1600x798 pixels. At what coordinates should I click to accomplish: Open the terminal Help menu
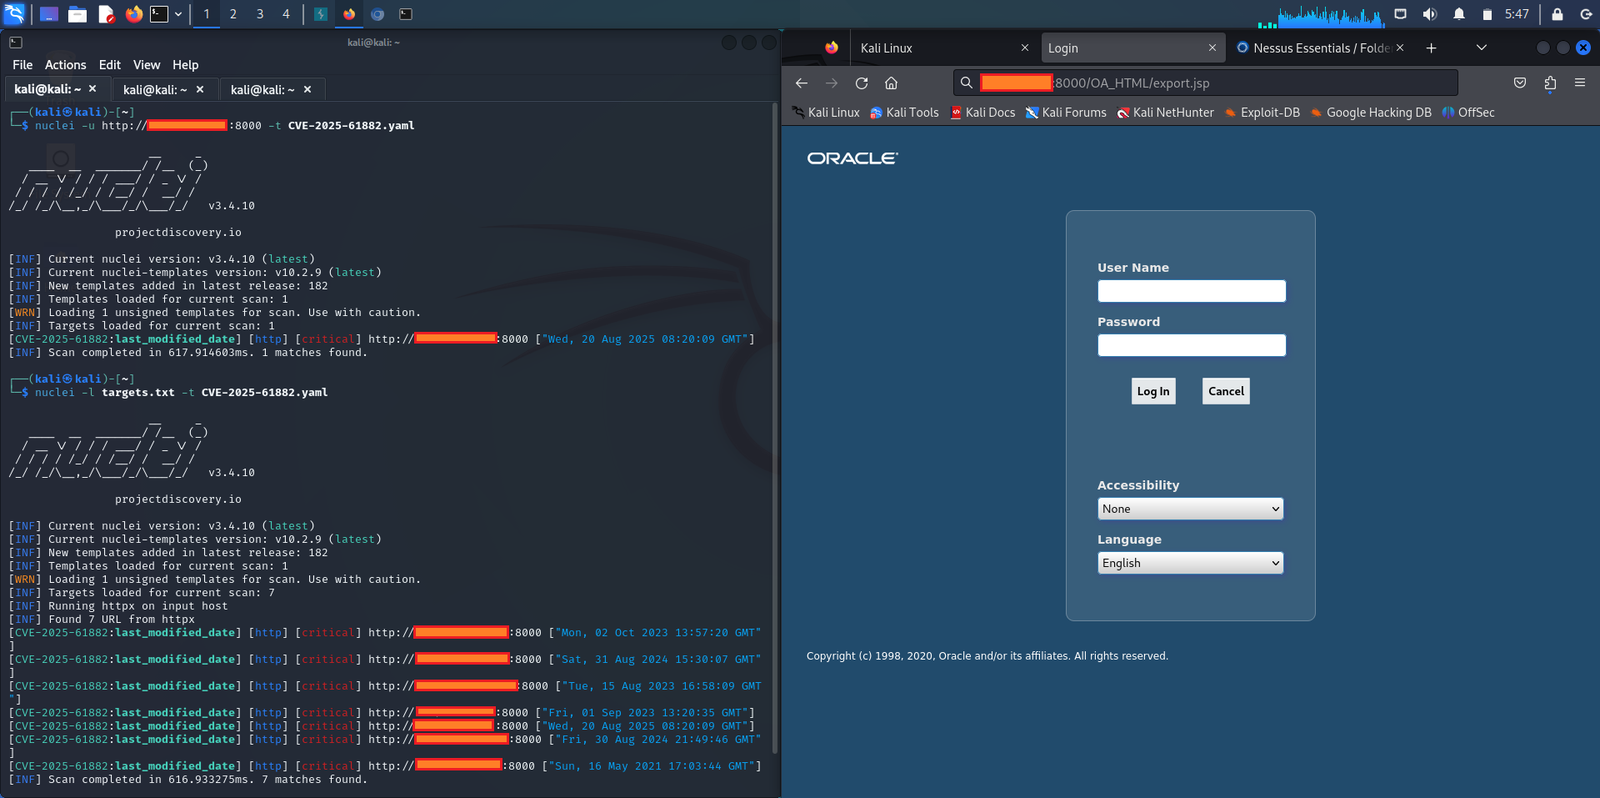[186, 65]
